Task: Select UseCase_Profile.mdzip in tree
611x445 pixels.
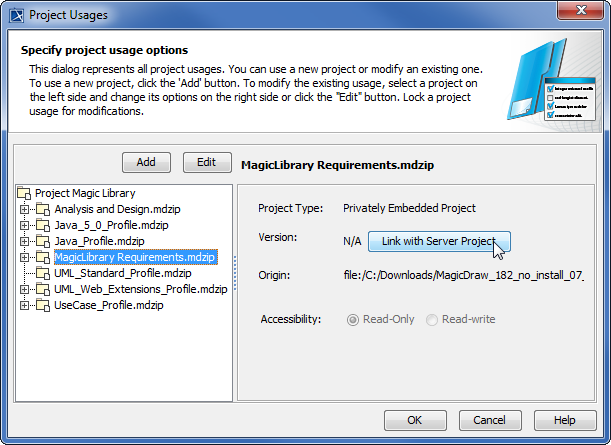Action: click(108, 305)
